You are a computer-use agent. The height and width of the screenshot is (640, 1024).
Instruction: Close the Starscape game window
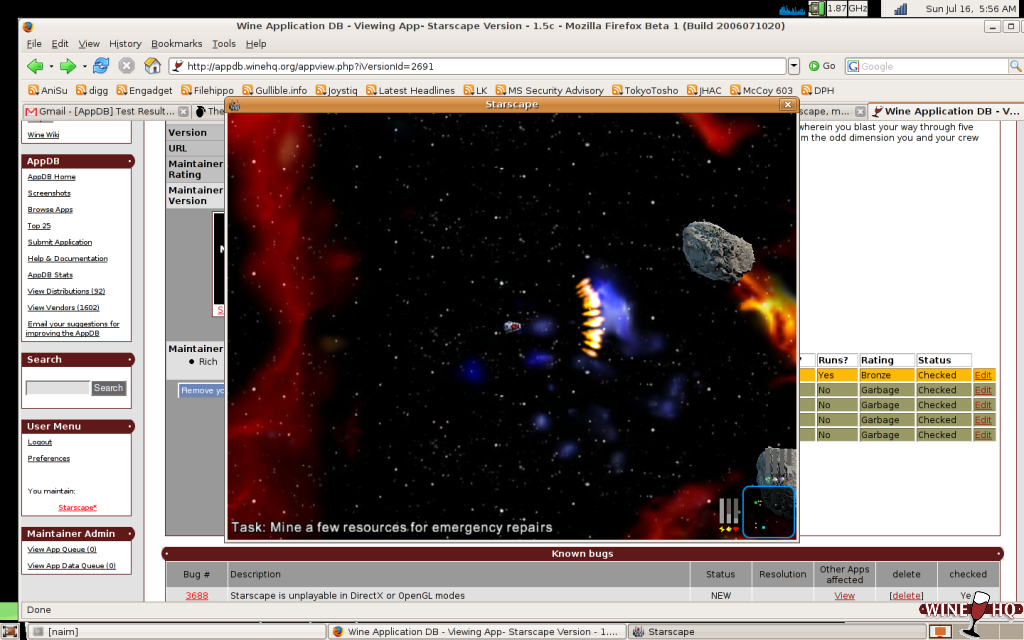(x=788, y=104)
